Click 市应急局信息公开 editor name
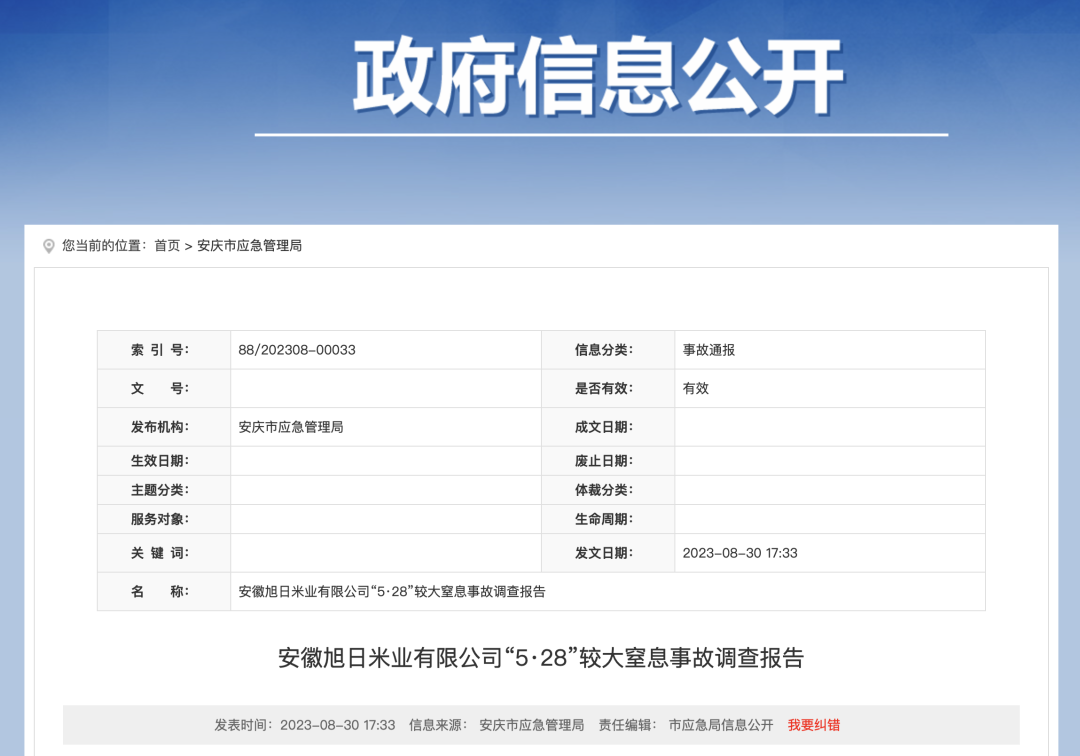1080x756 pixels. click(721, 725)
